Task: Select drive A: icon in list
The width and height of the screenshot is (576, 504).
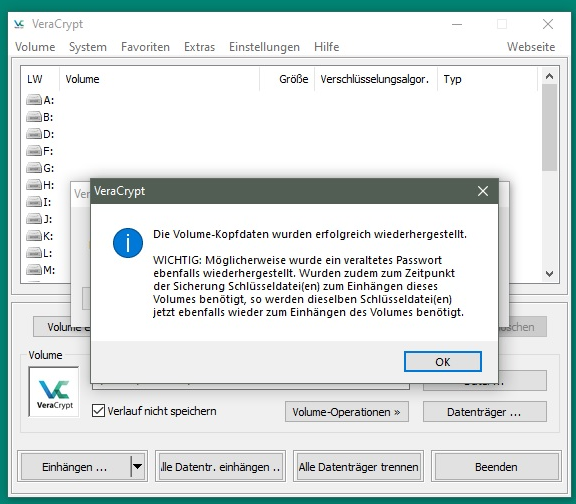Action: 34,100
